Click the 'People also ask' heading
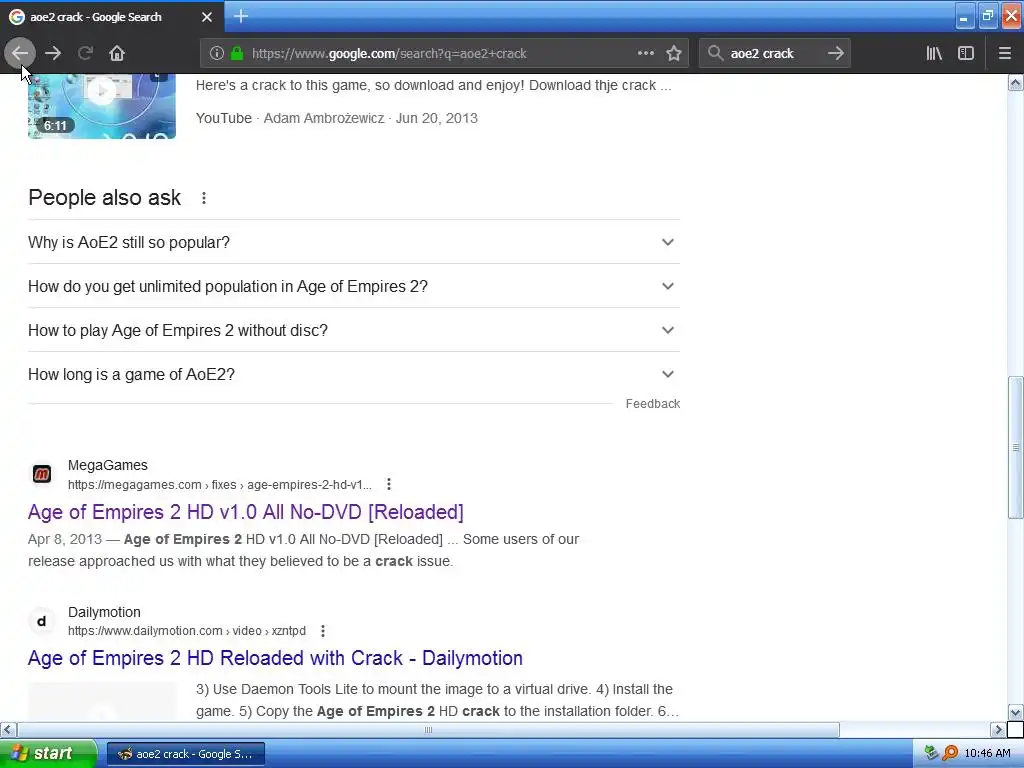This screenshot has width=1024, height=768. 104,197
